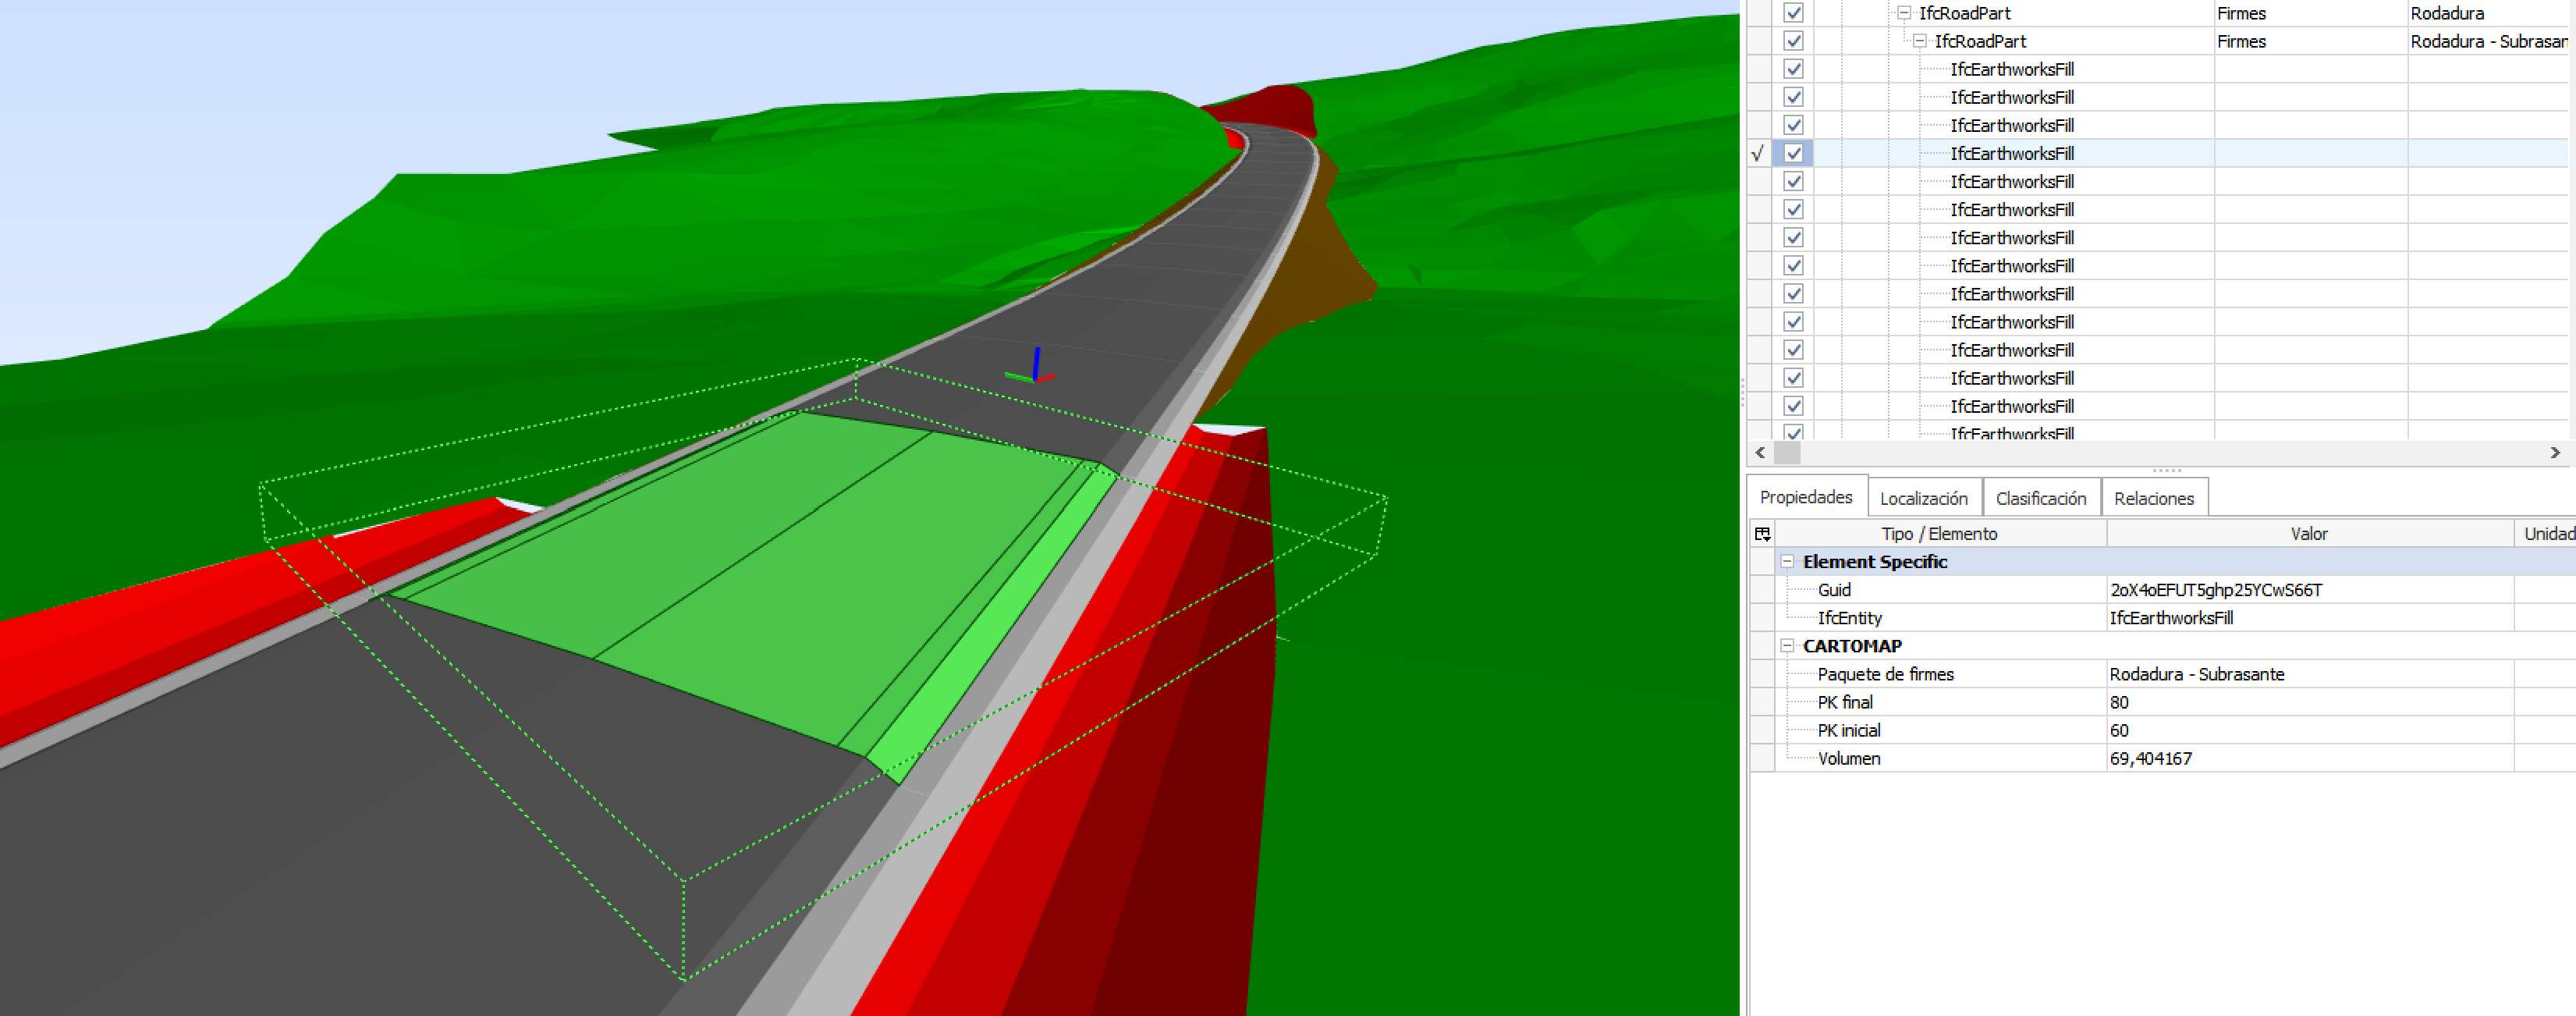Open the column chooser icon in properties grid

pos(1762,534)
